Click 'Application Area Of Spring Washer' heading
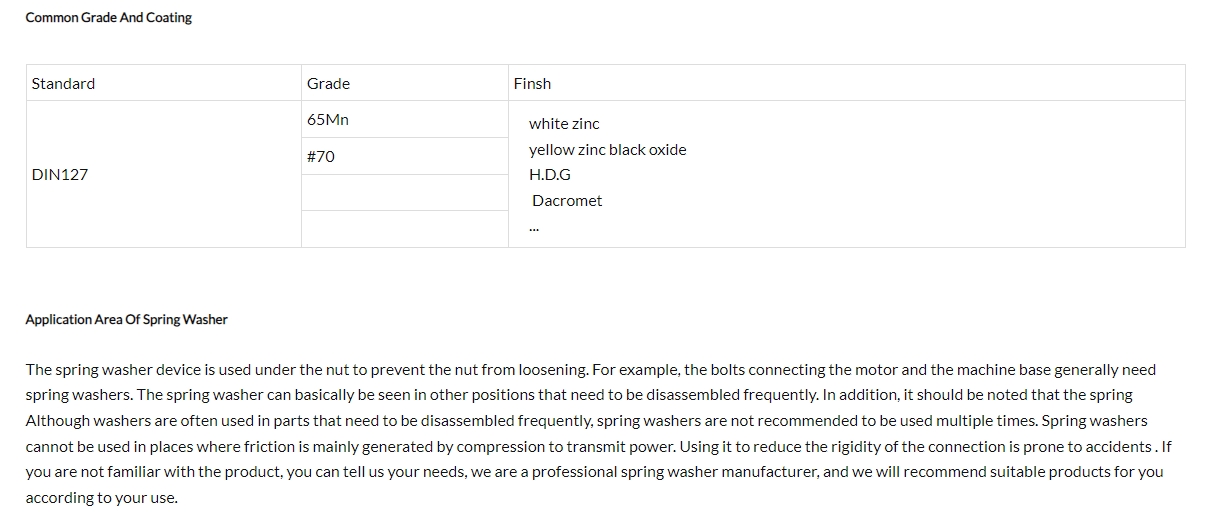Viewport: 1224px width, 519px height. tap(126, 320)
